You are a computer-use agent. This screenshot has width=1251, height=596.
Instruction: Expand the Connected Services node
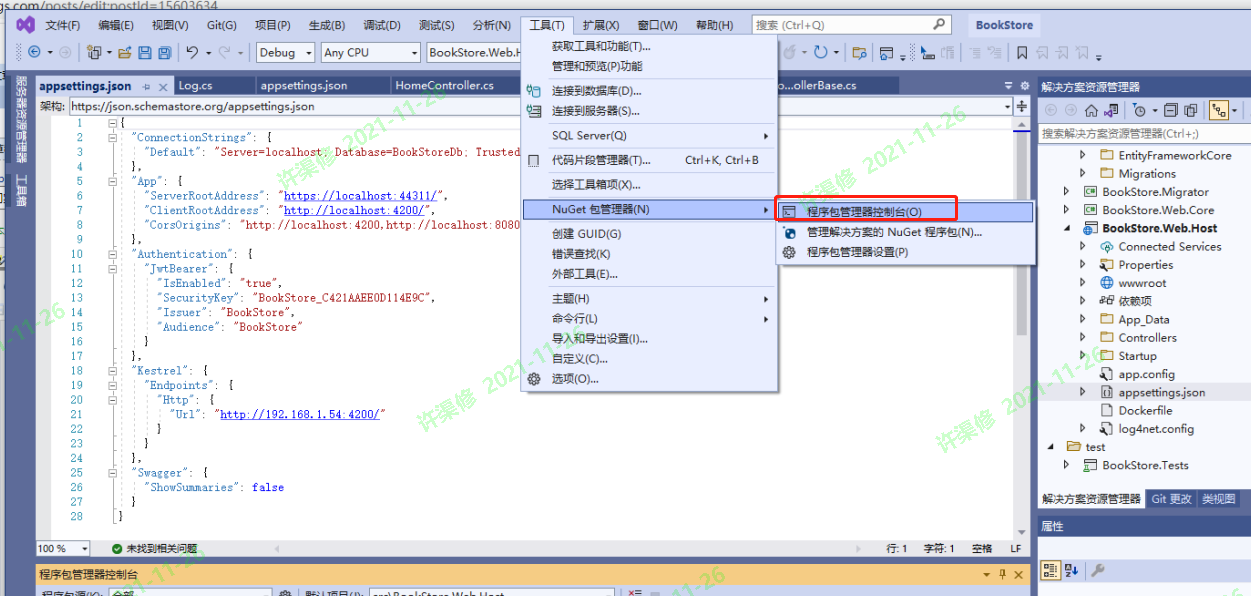(x=1082, y=247)
